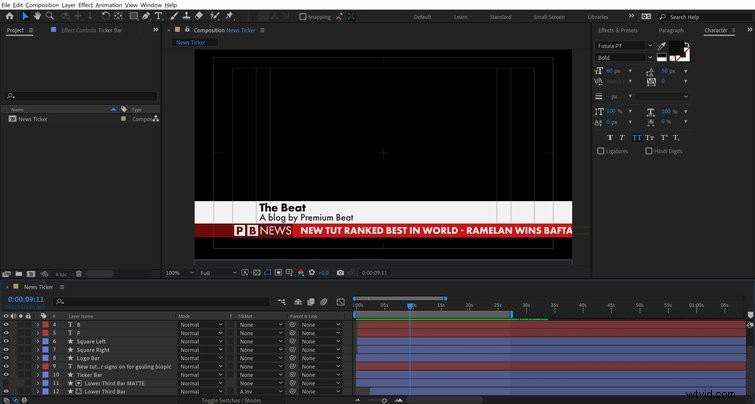Screen dimensions: 755x404
Task: Enable the Ligatures checkbox
Action: 600,151
